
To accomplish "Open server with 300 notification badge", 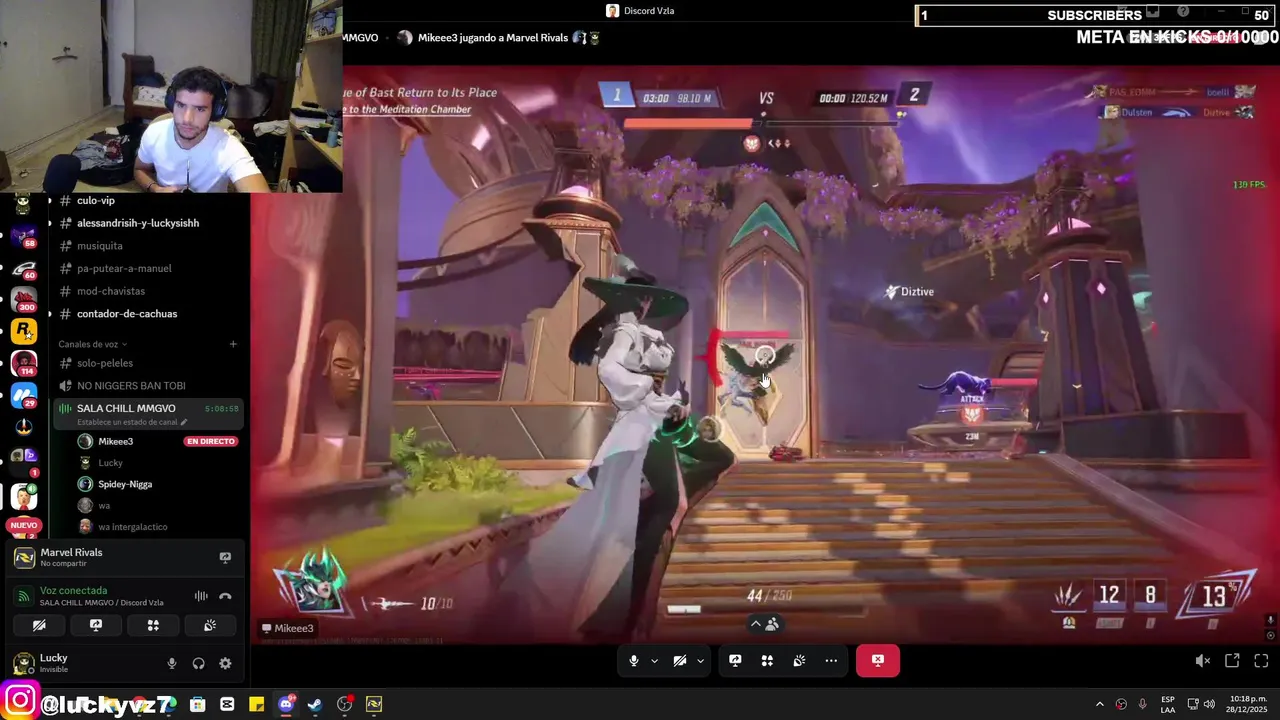I will [24, 301].
